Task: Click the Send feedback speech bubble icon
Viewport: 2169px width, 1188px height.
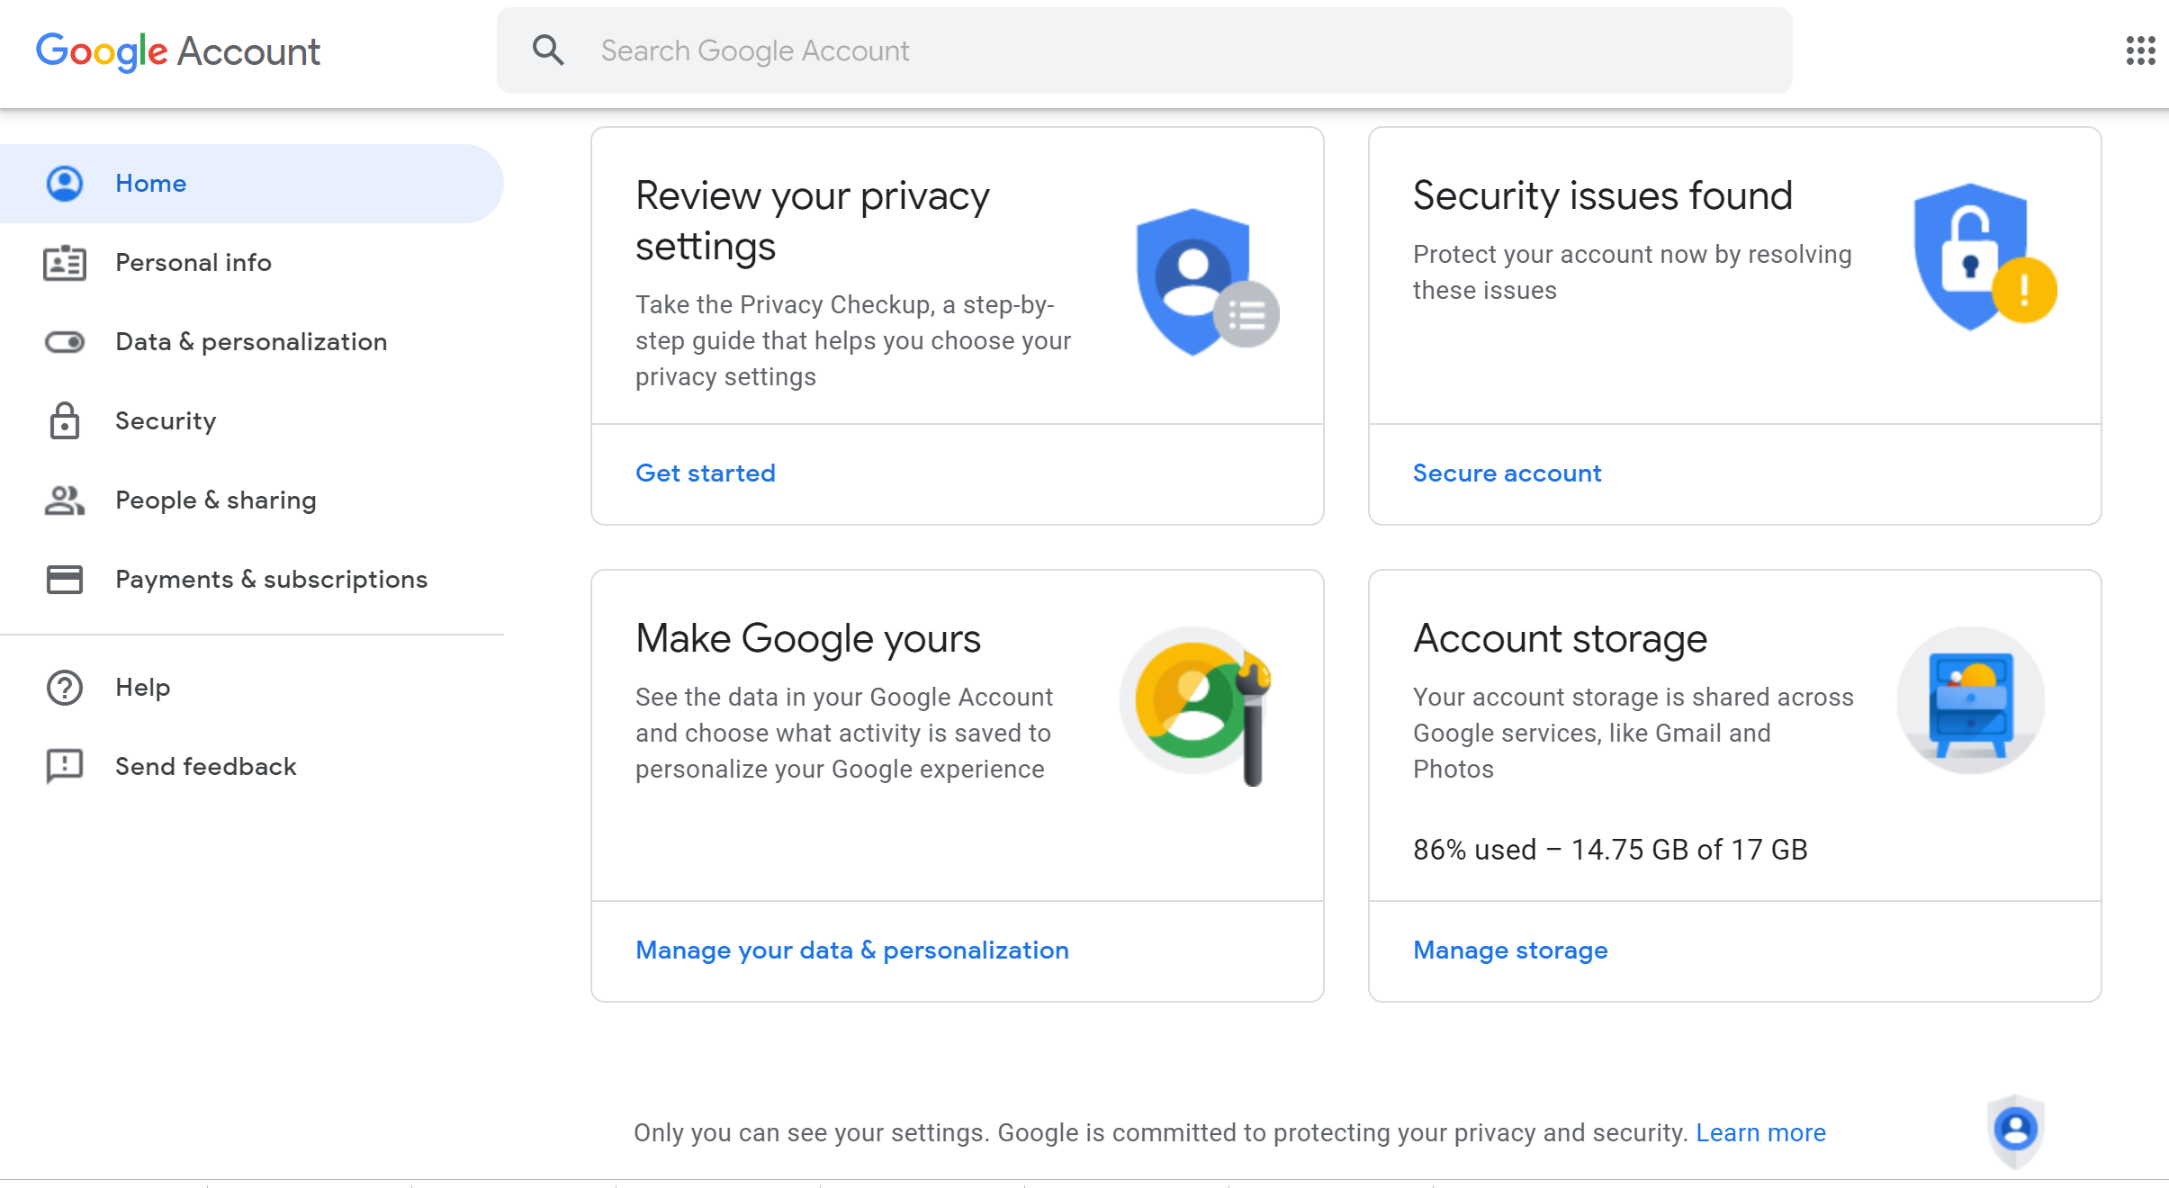Action: (x=65, y=766)
